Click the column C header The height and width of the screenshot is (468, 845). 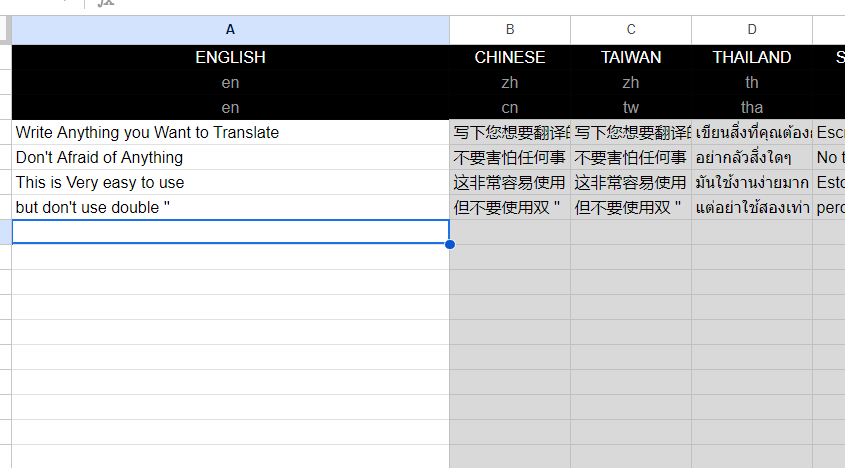(x=631, y=30)
